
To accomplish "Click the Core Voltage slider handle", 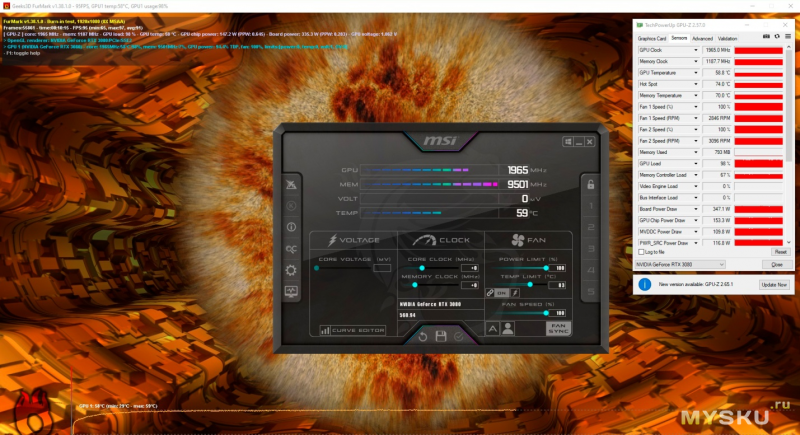I will [x=317, y=268].
